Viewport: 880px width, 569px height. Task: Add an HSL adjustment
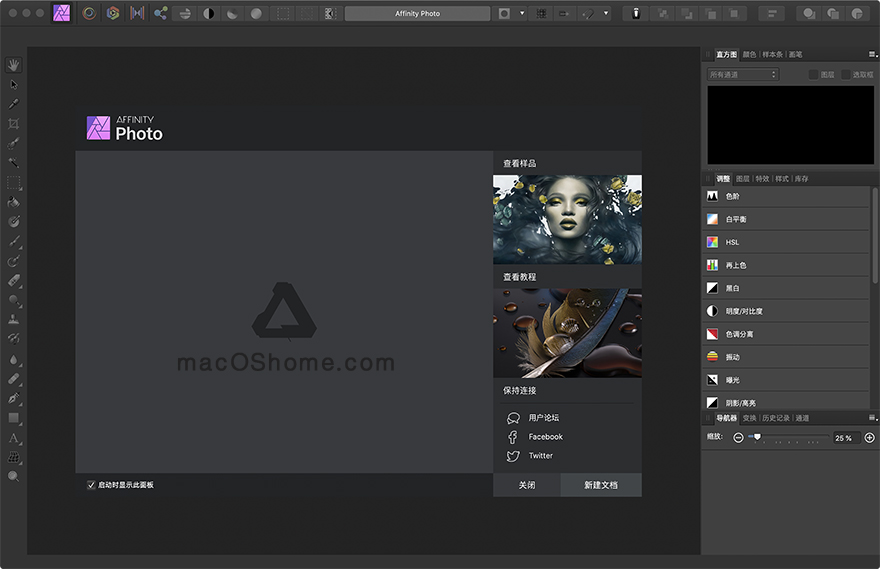[x=786, y=242]
